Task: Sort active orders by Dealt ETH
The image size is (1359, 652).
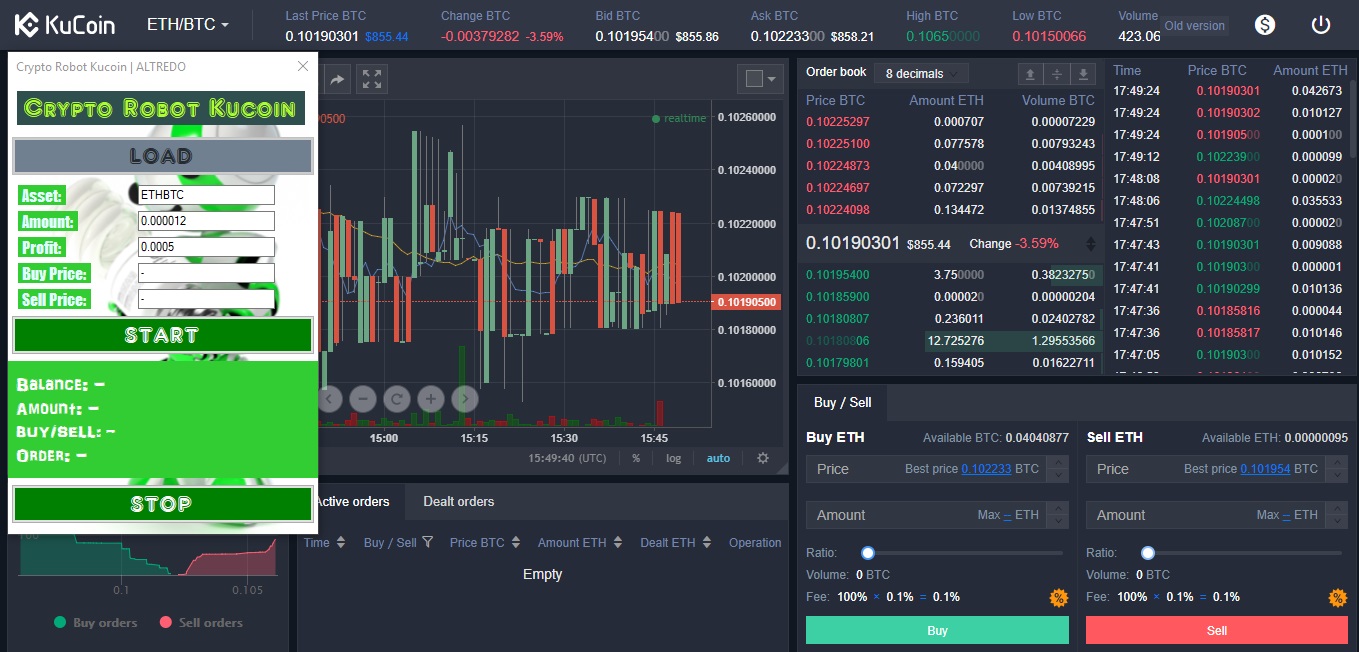Action: click(x=707, y=542)
